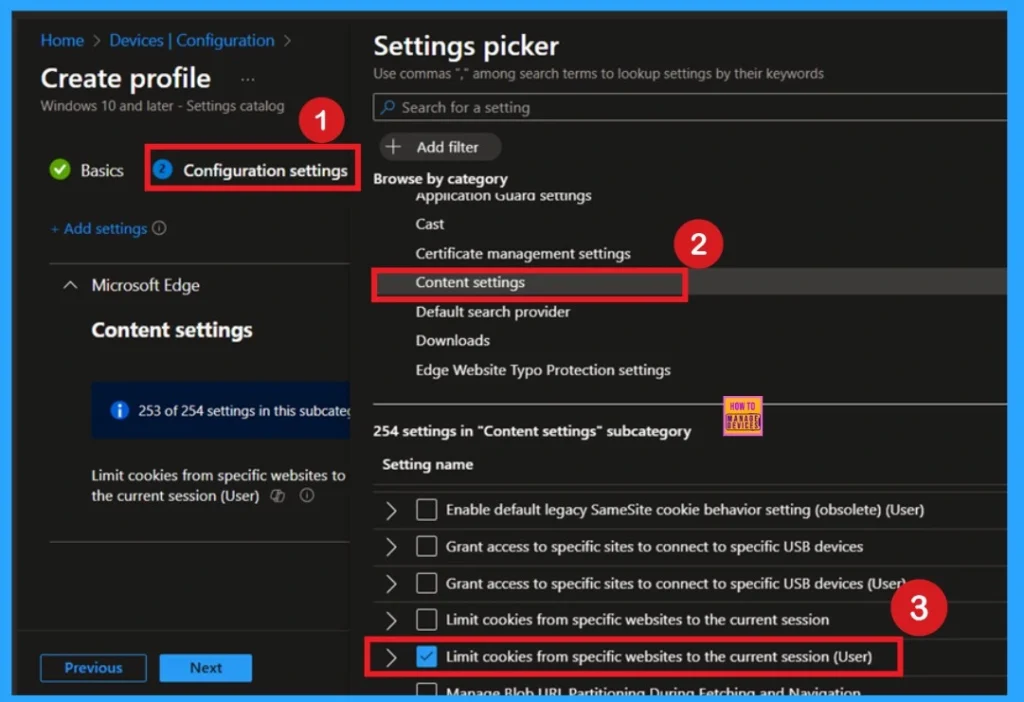Click the info icon beside Limit cookies (User) setting
Screen dimensions: 1024x702
[x=306, y=496]
